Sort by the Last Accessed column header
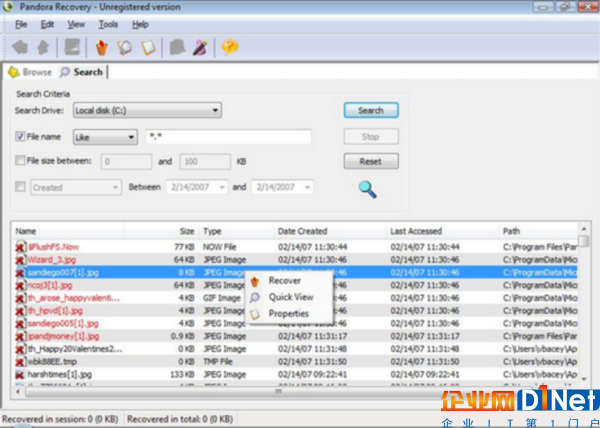The height and width of the screenshot is (428, 600). (x=443, y=231)
